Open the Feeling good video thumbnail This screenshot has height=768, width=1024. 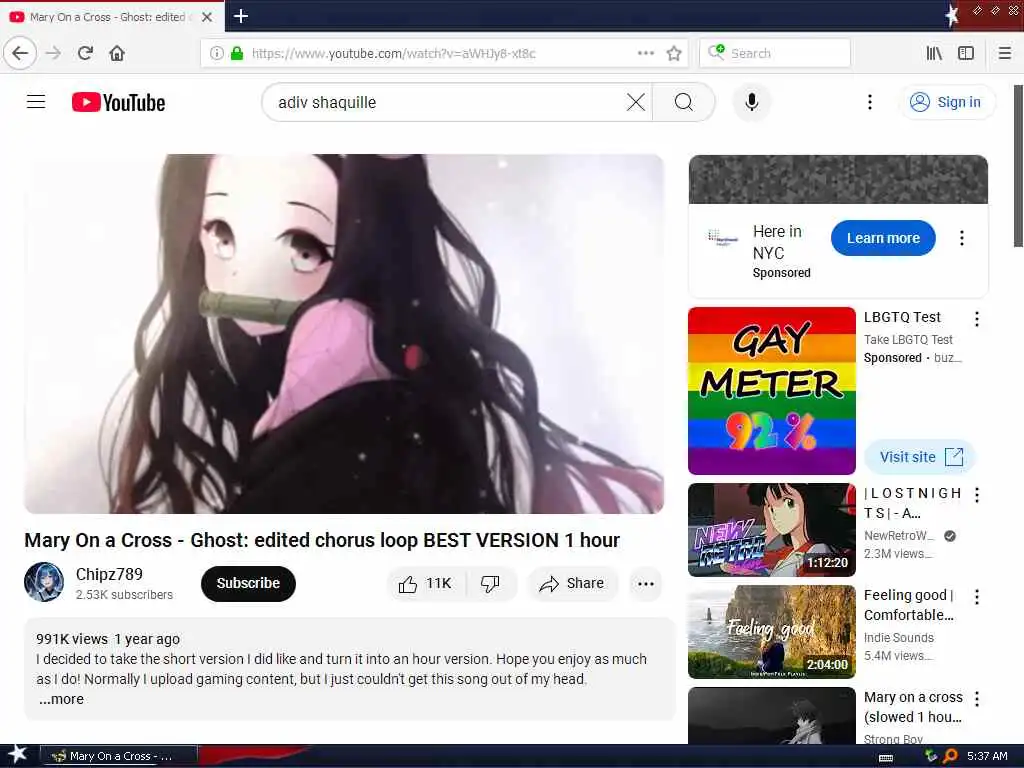771,632
